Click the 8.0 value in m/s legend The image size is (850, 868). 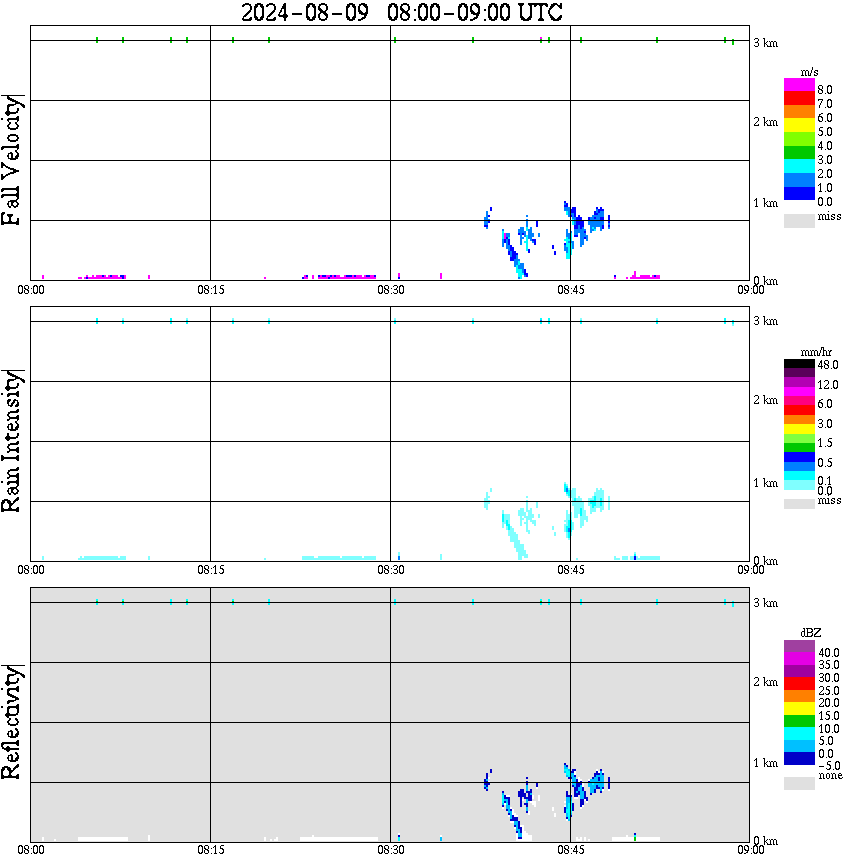(x=825, y=90)
